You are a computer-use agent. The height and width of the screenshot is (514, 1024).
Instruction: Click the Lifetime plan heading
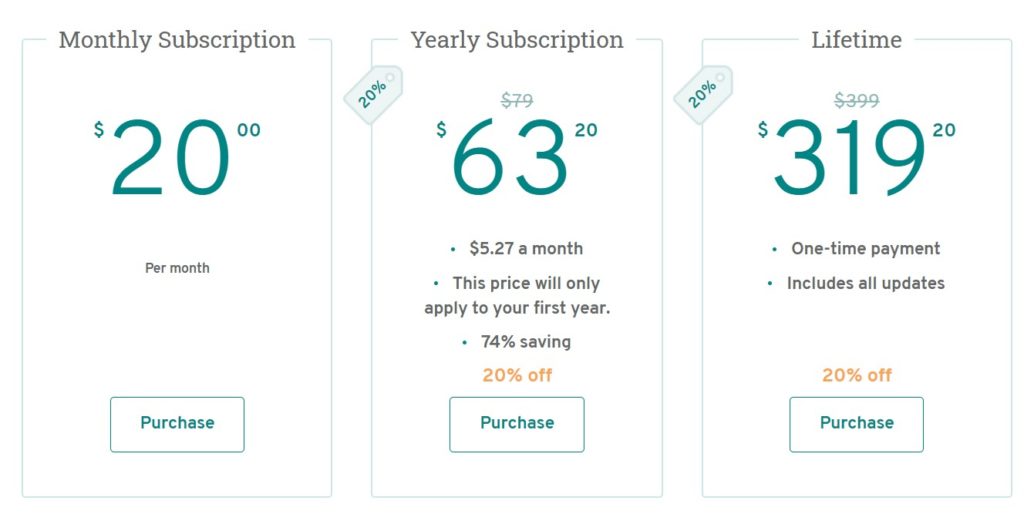(856, 40)
